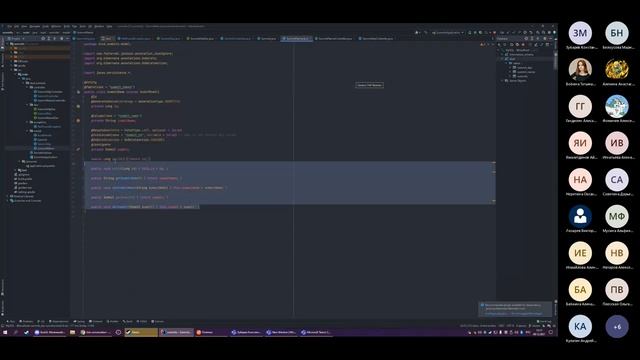Viewport: 640px width, 360px height.
Task: Select participant avatar with initials КА
Action: tap(580, 327)
